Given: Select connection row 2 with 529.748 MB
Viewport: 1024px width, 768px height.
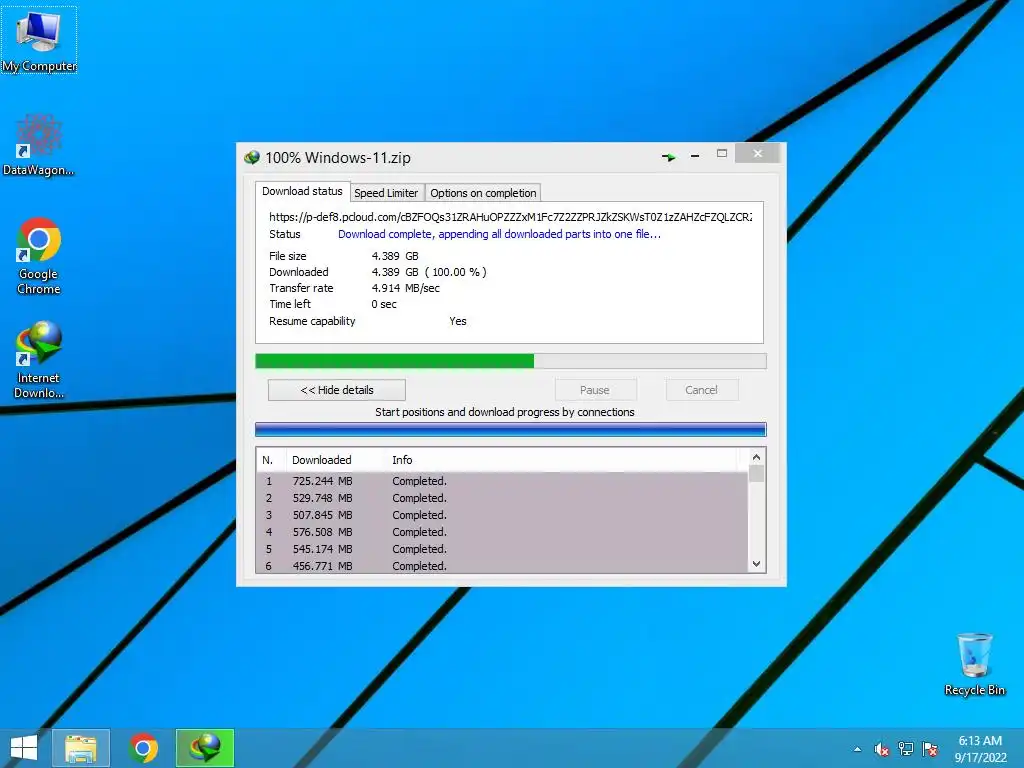Looking at the screenshot, I should coord(502,498).
